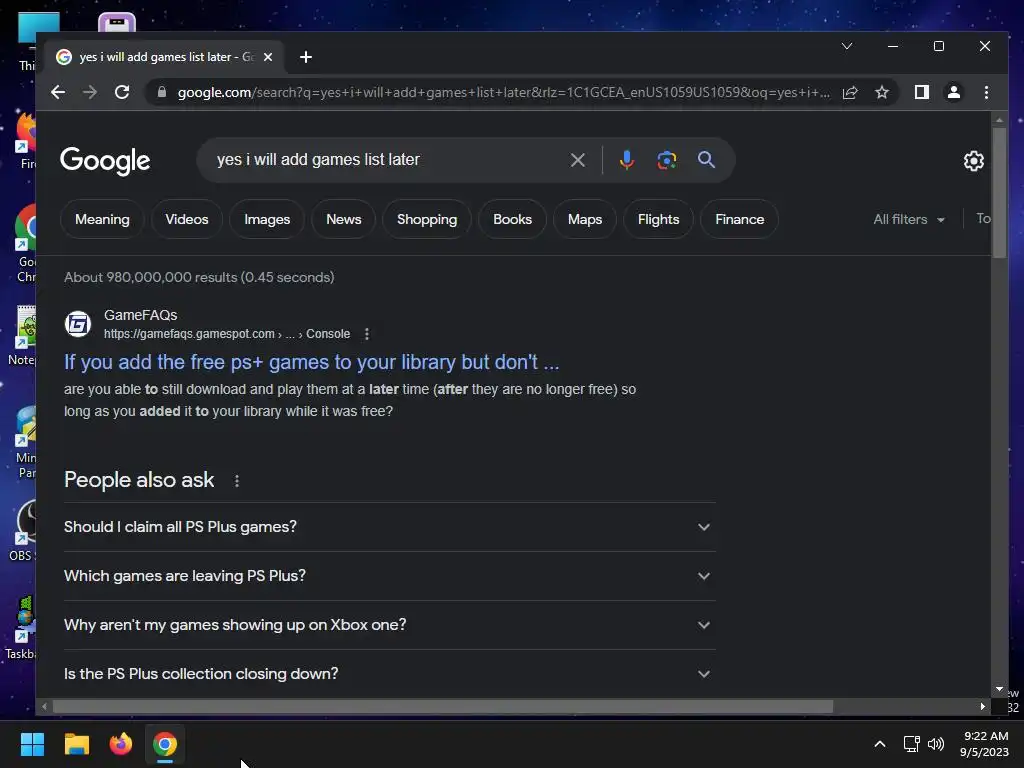Search by image with Google Lens
Viewport: 1024px width, 768px height.
click(666, 160)
